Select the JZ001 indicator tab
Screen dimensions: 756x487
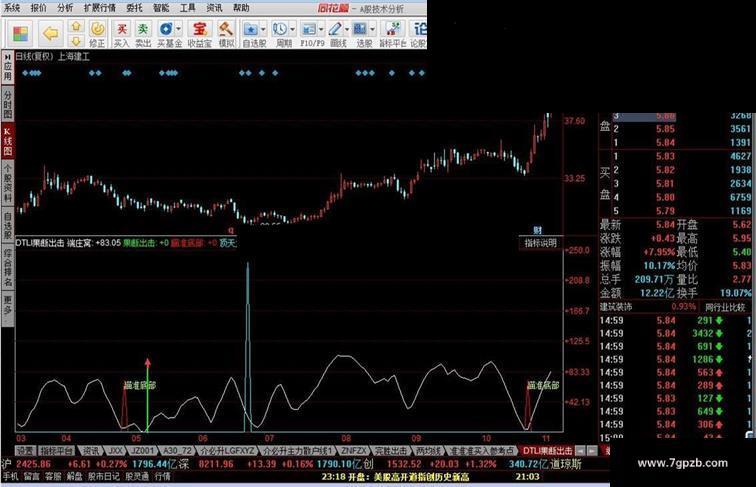tap(142, 450)
